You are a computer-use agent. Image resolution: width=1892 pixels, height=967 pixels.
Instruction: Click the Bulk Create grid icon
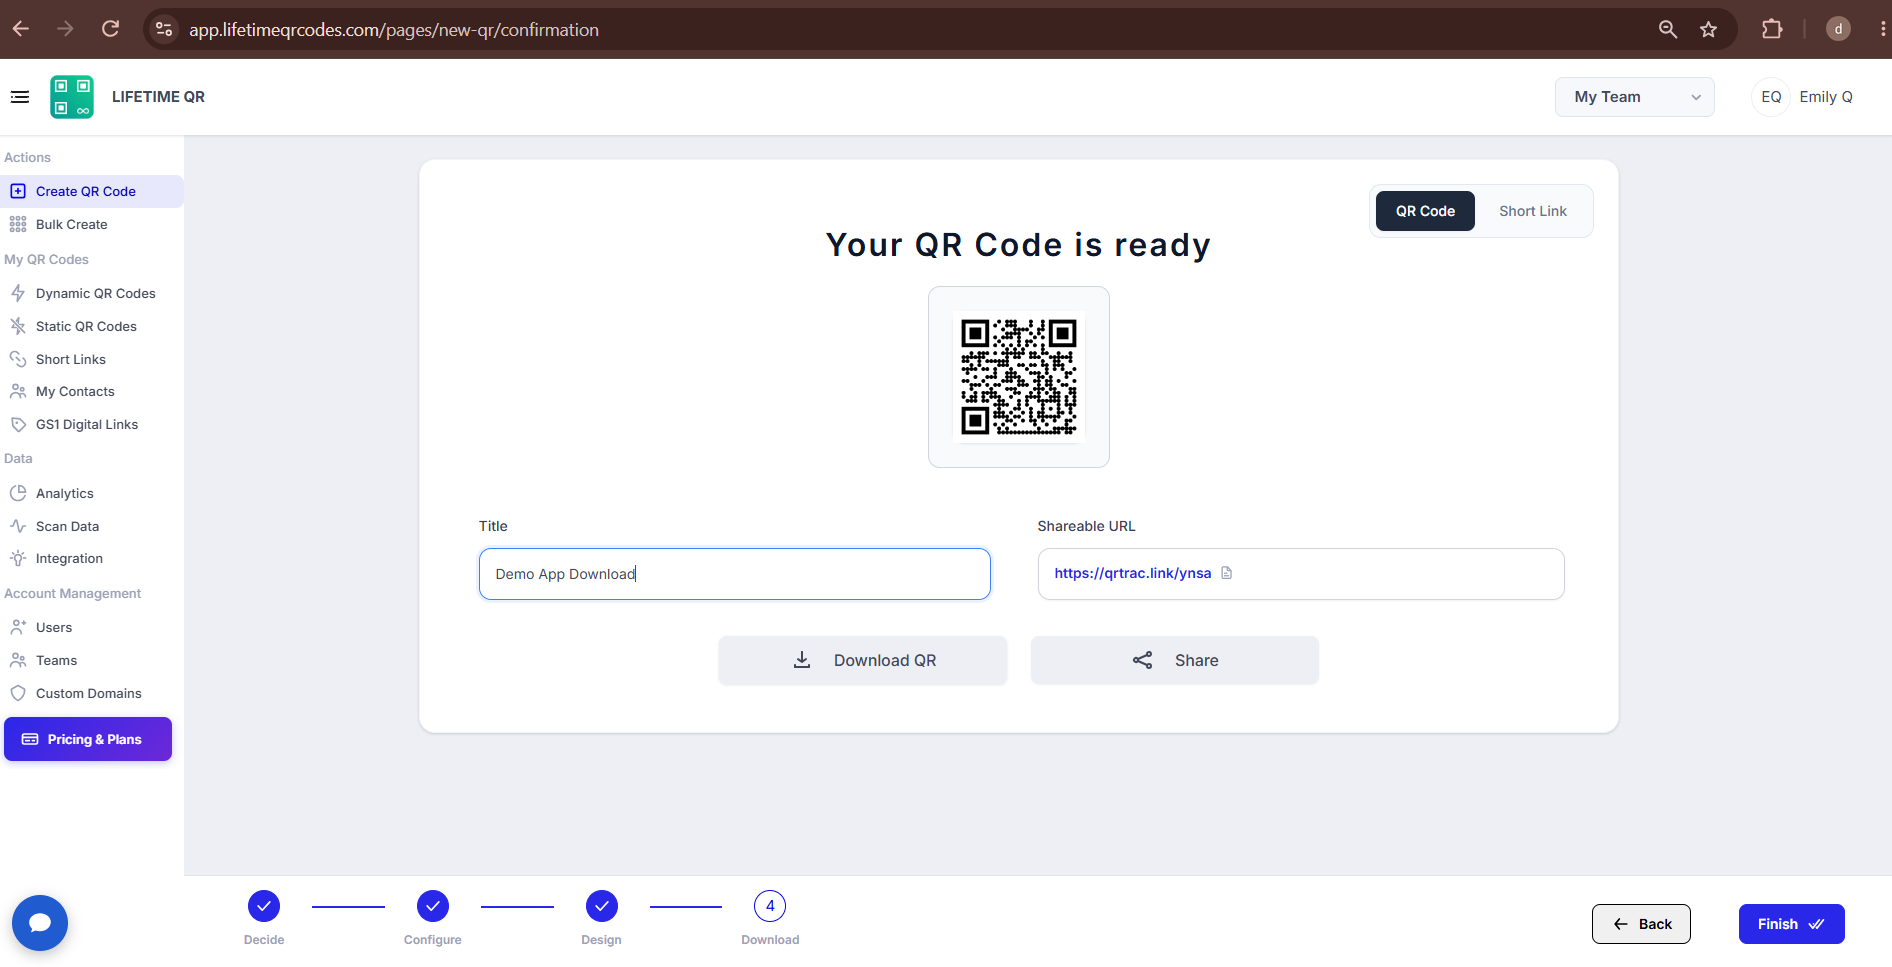point(18,224)
